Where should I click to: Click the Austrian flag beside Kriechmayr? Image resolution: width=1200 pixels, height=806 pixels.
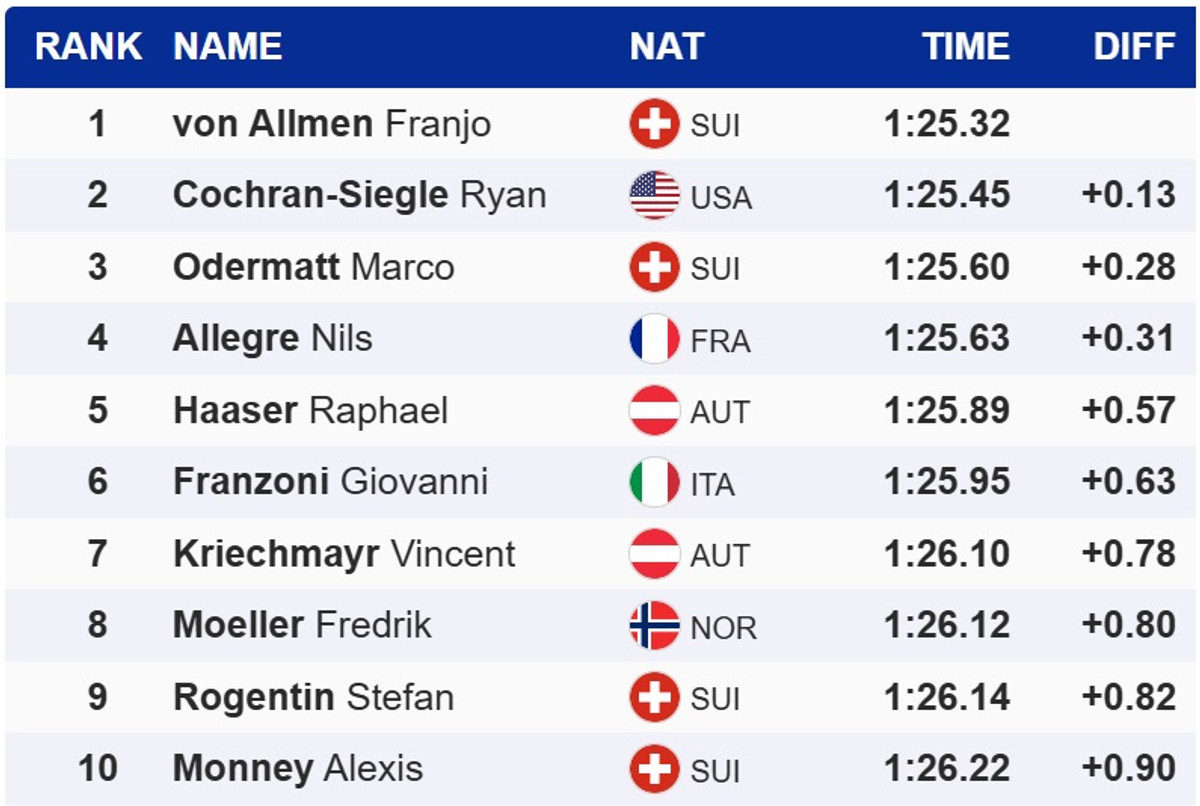coord(654,554)
